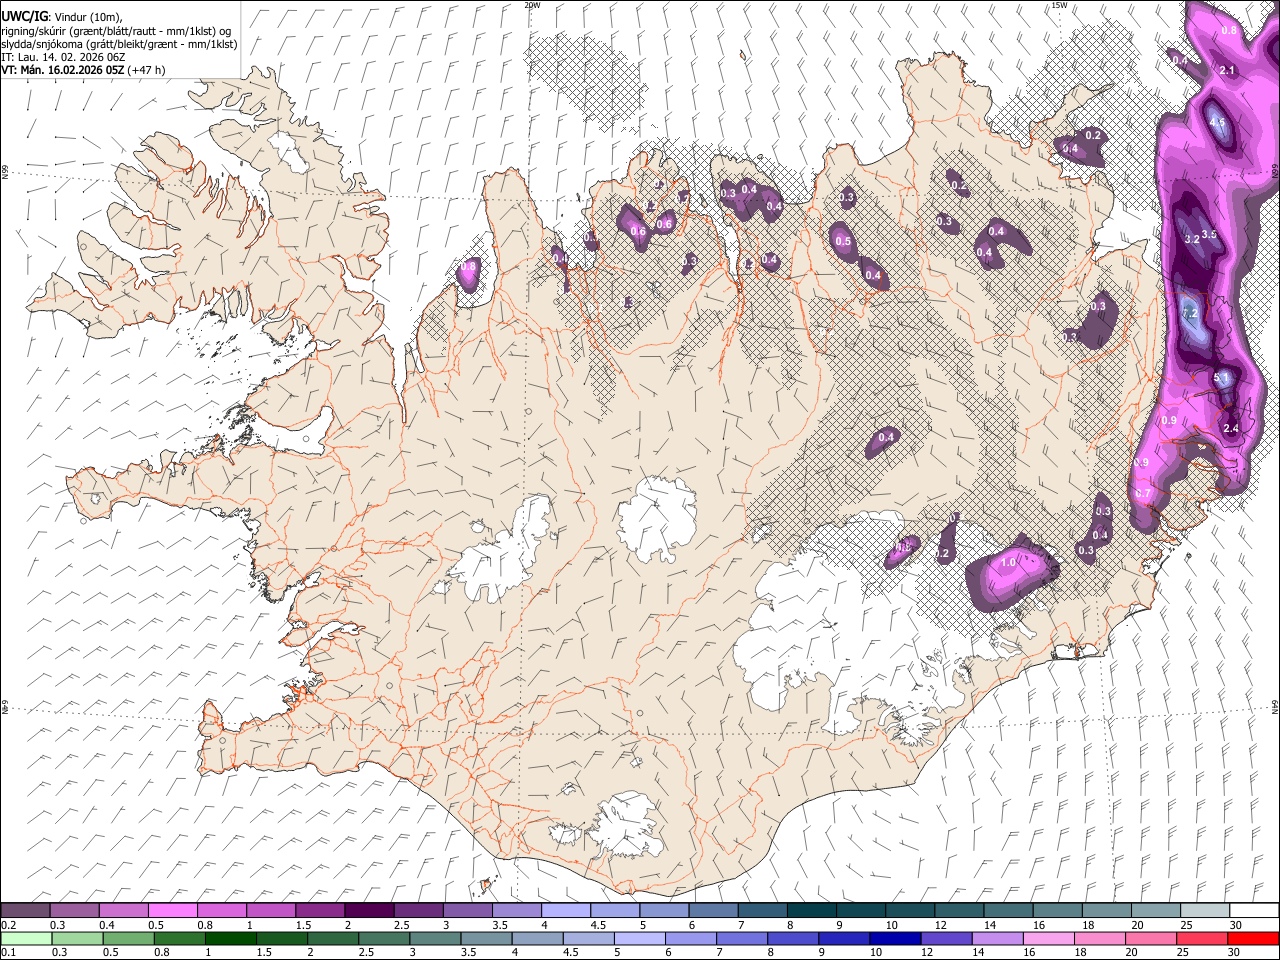Screen dimensions: 1280x960
Task: Click top legend row swatch labeled 0.5
Action: click(172, 911)
